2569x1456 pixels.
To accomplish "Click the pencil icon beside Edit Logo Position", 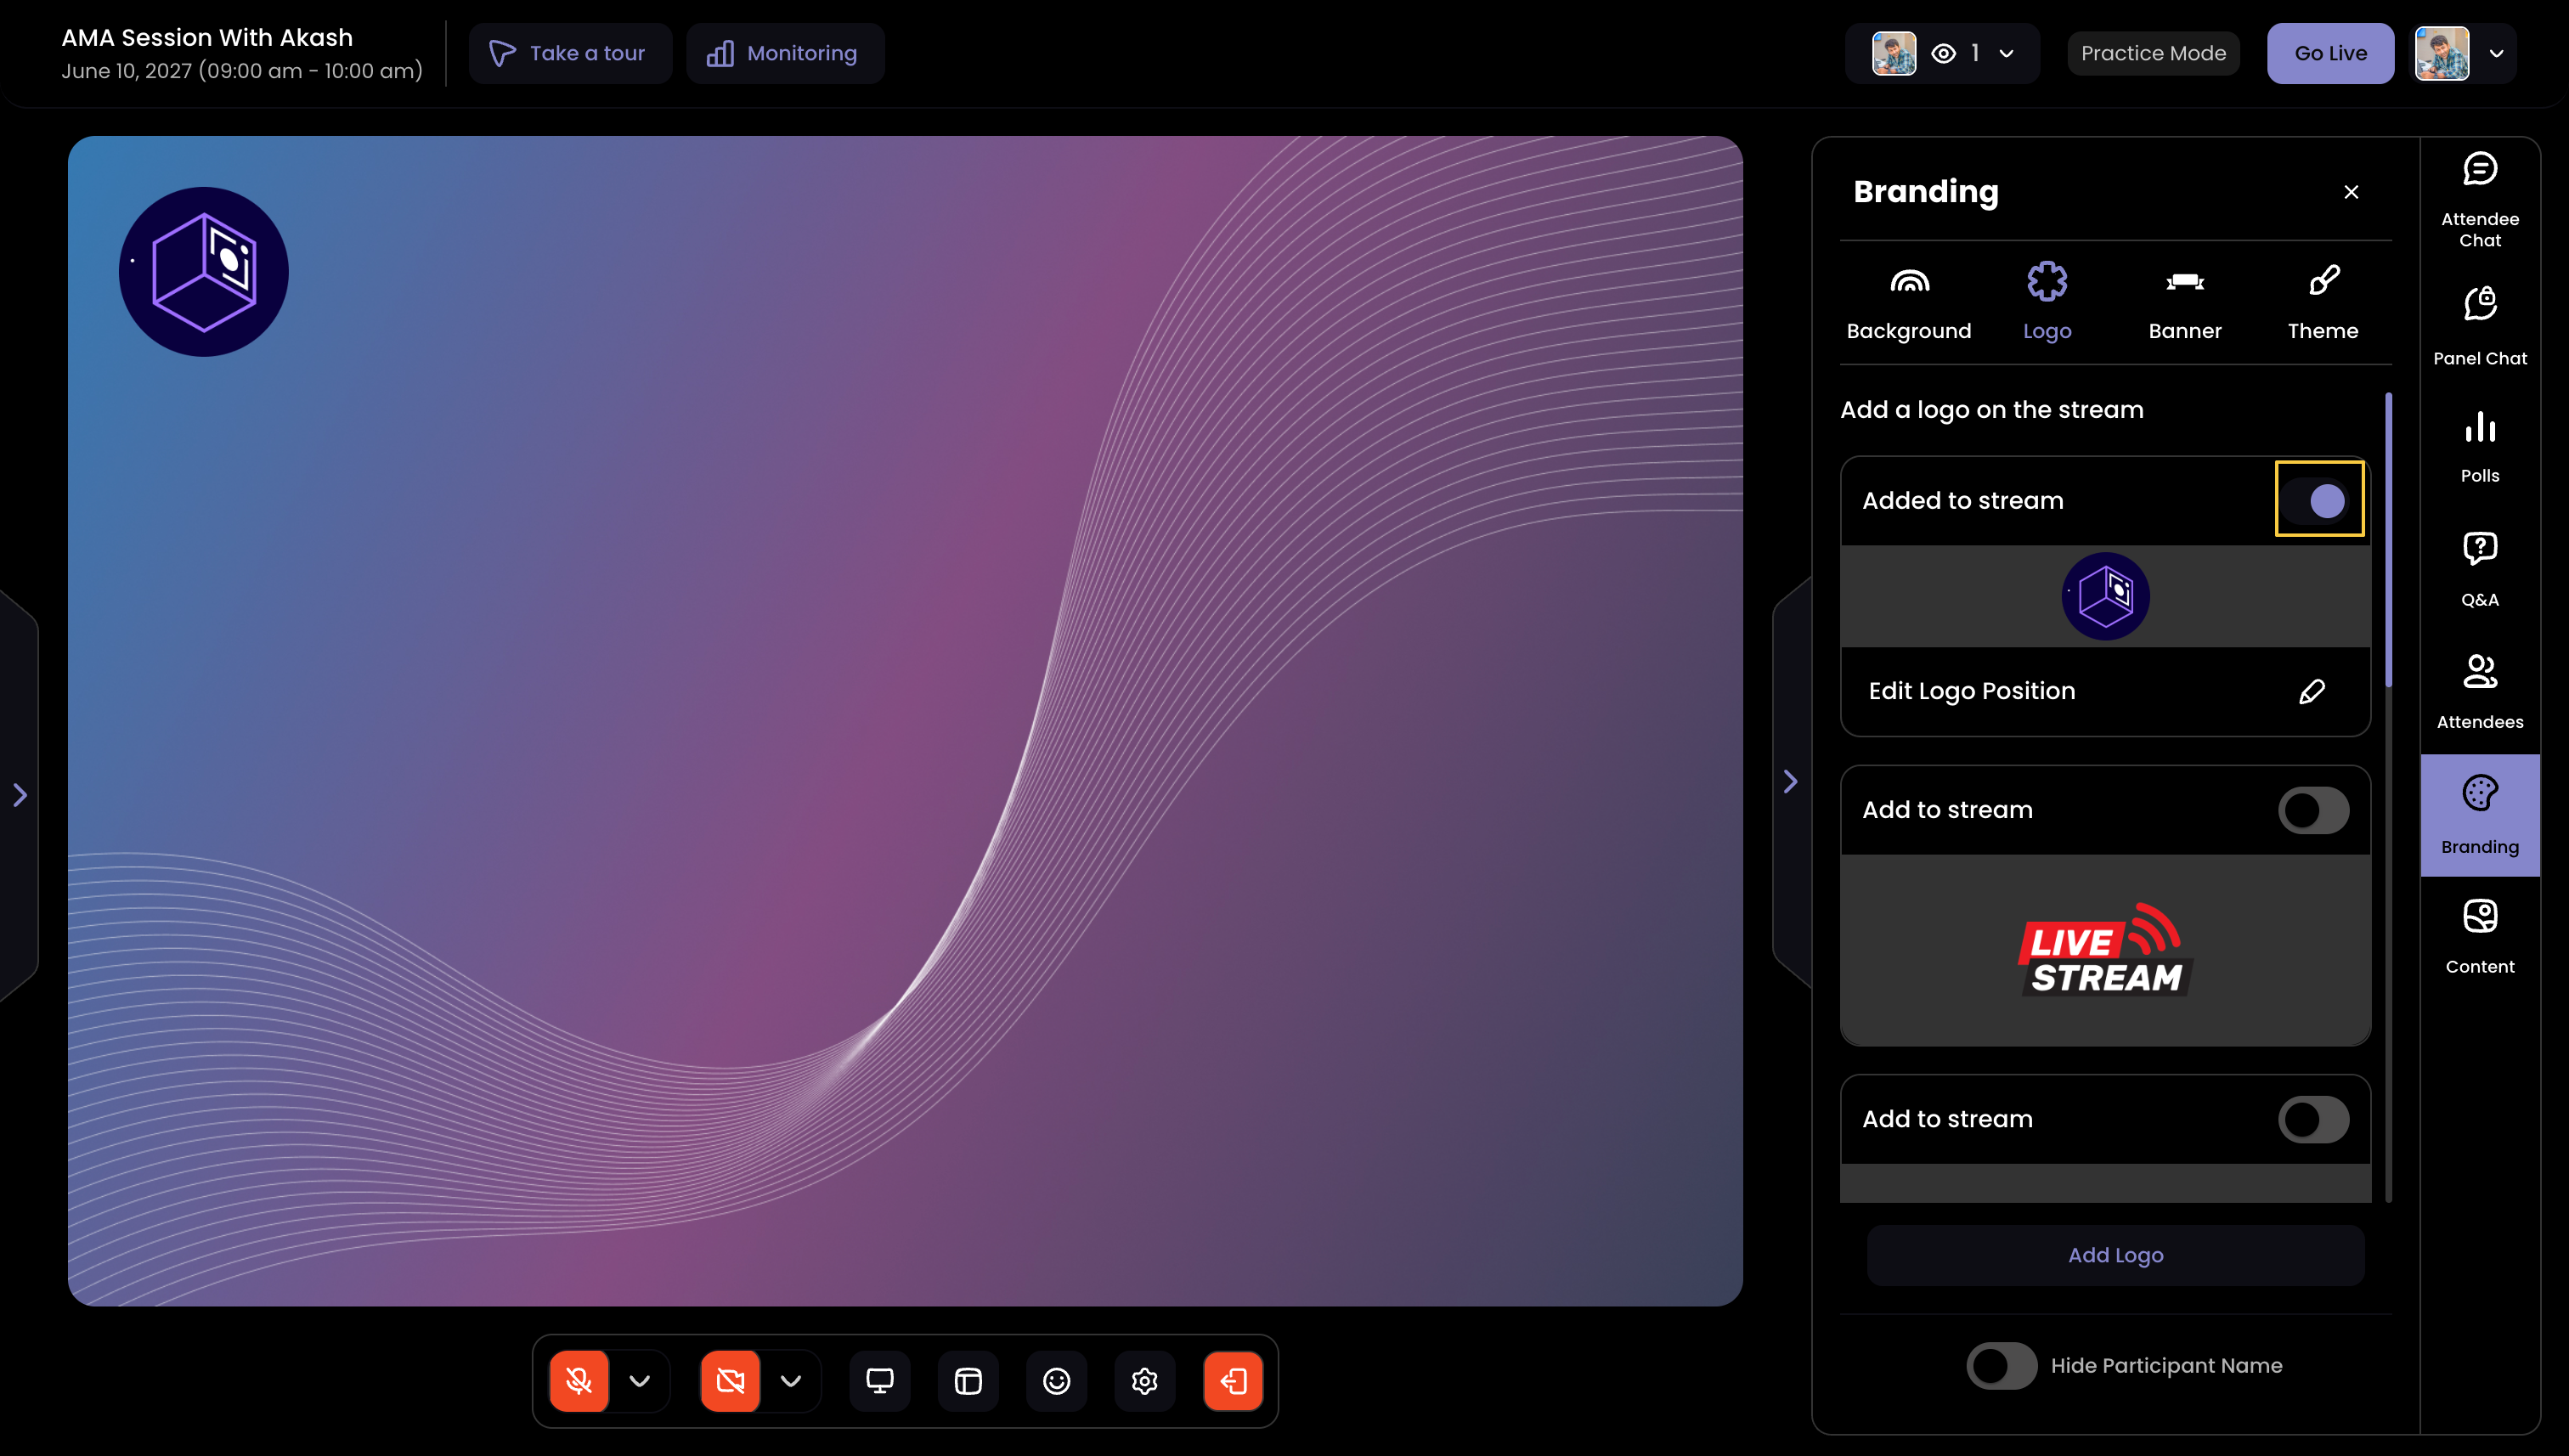I will pos(2311,691).
